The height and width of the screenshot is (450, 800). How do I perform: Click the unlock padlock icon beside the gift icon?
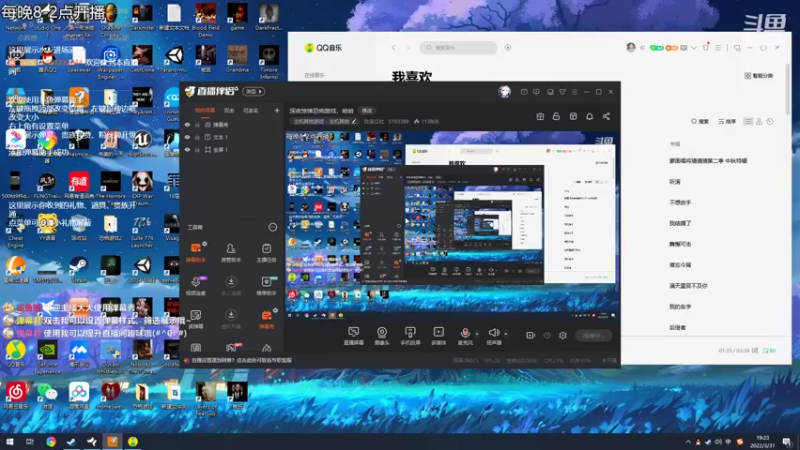click(x=556, y=116)
